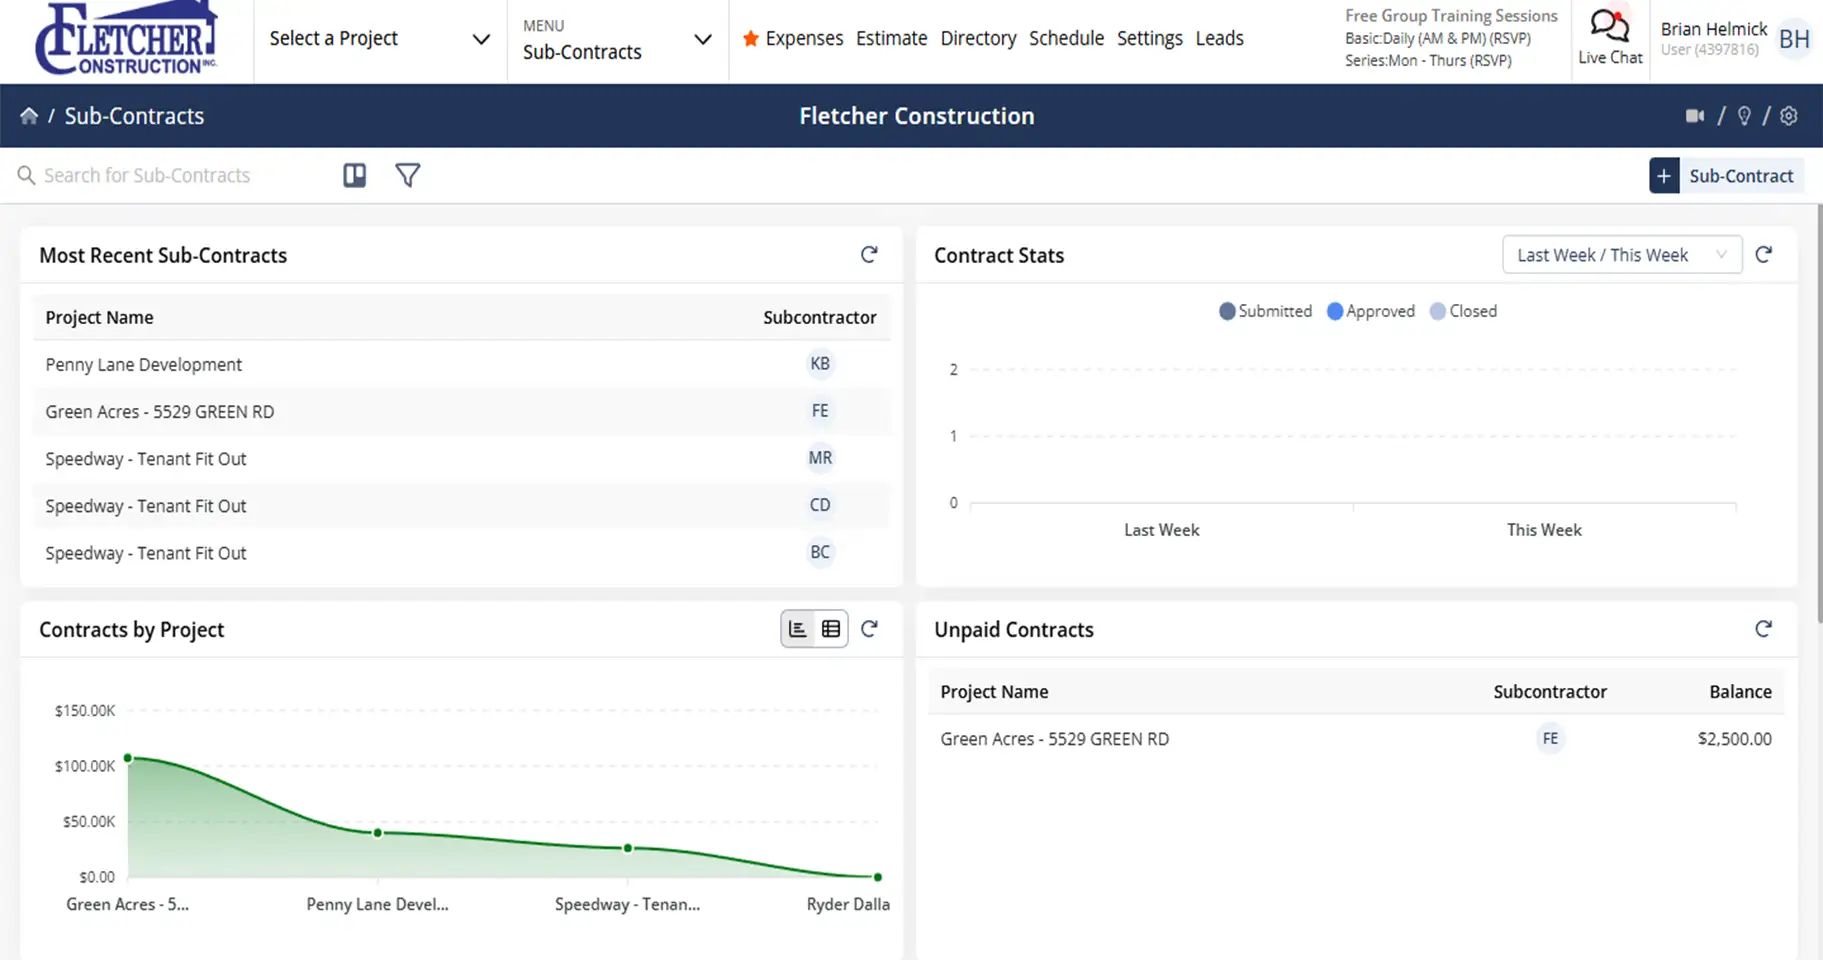The height and width of the screenshot is (960, 1823).
Task: Click the Fletcher Construction logo
Action: tap(126, 38)
